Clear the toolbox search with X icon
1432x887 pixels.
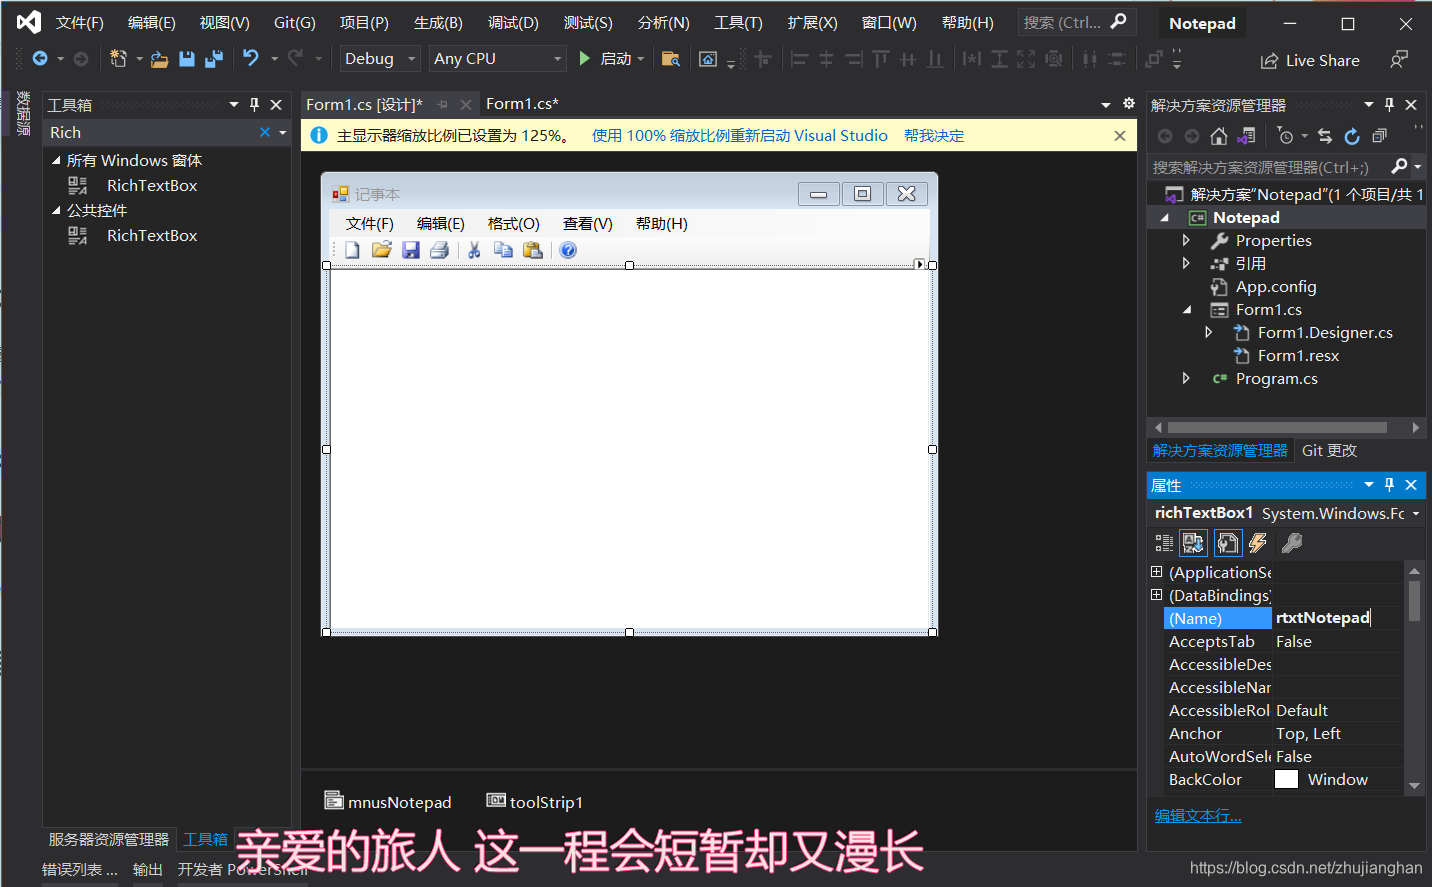[x=264, y=132]
